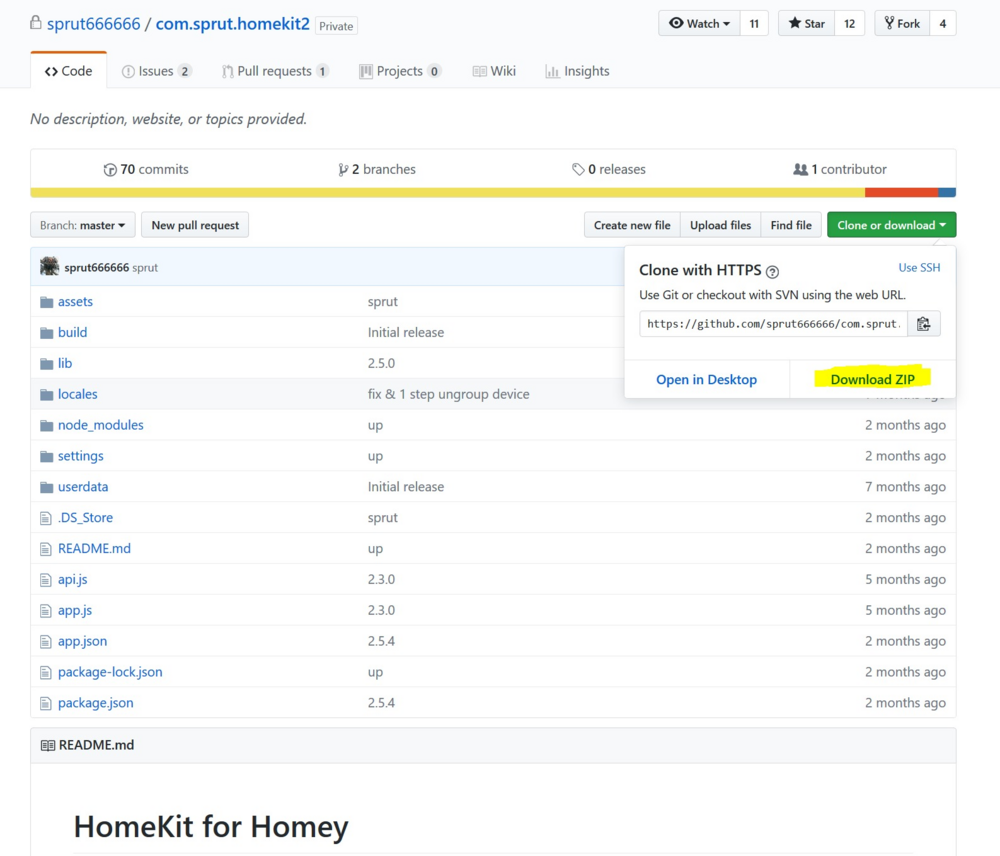Click the file icon beside .DS_Store
The image size is (1000, 856).
[x=45, y=518]
